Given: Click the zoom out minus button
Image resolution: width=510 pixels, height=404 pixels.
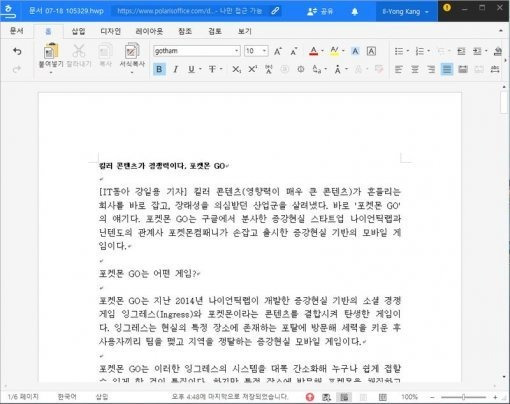Looking at the screenshot, I should click(432, 397).
